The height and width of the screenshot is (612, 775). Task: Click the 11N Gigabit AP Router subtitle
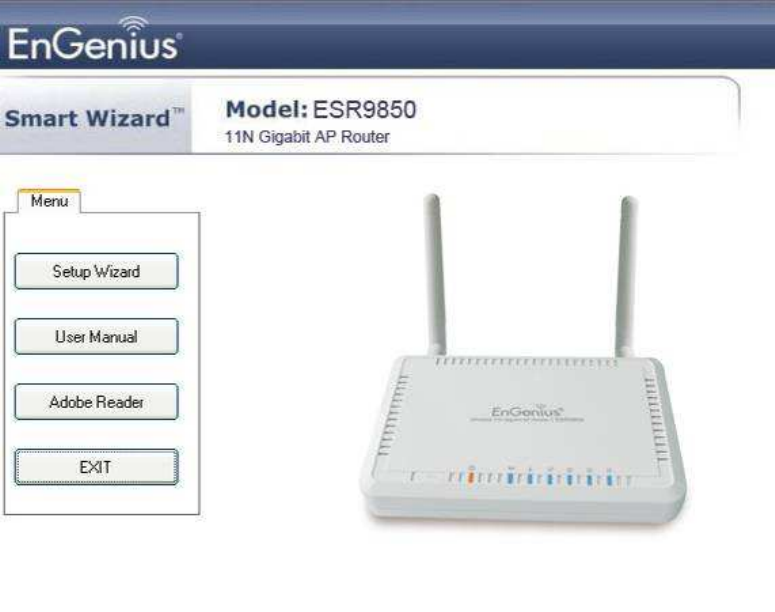pyautogui.click(x=307, y=136)
